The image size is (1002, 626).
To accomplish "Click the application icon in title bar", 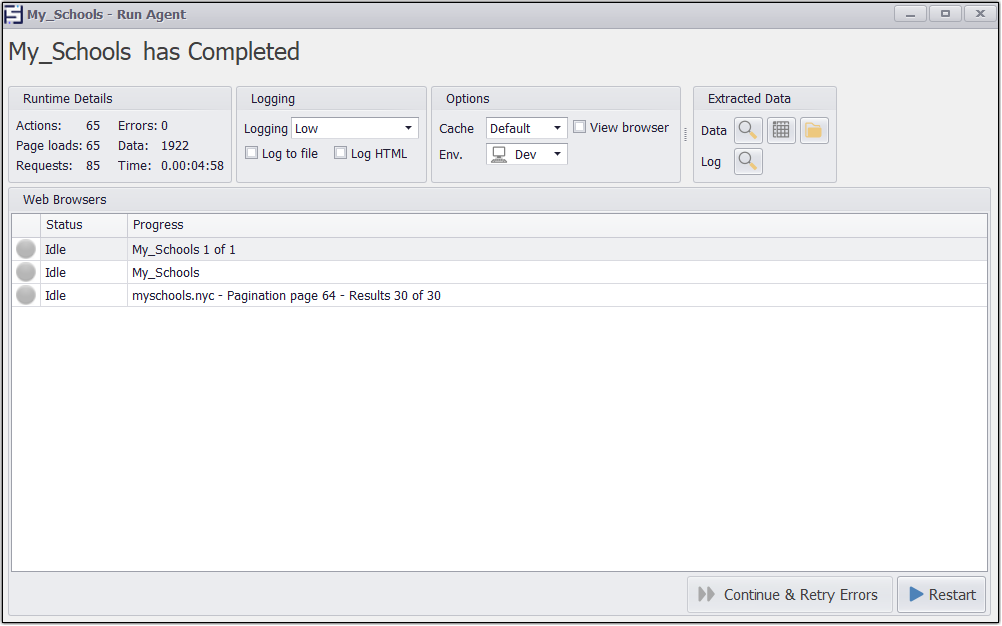I will (13, 15).
